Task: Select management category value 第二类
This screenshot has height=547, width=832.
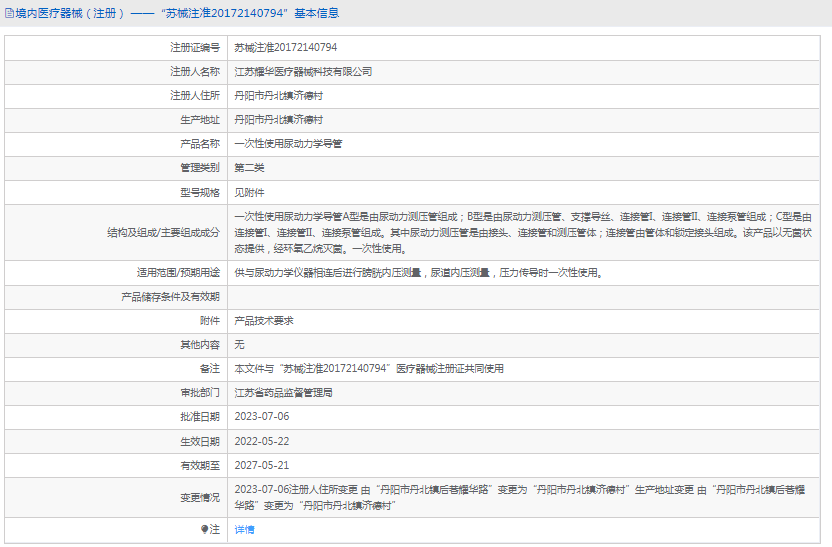Action: [x=249, y=168]
